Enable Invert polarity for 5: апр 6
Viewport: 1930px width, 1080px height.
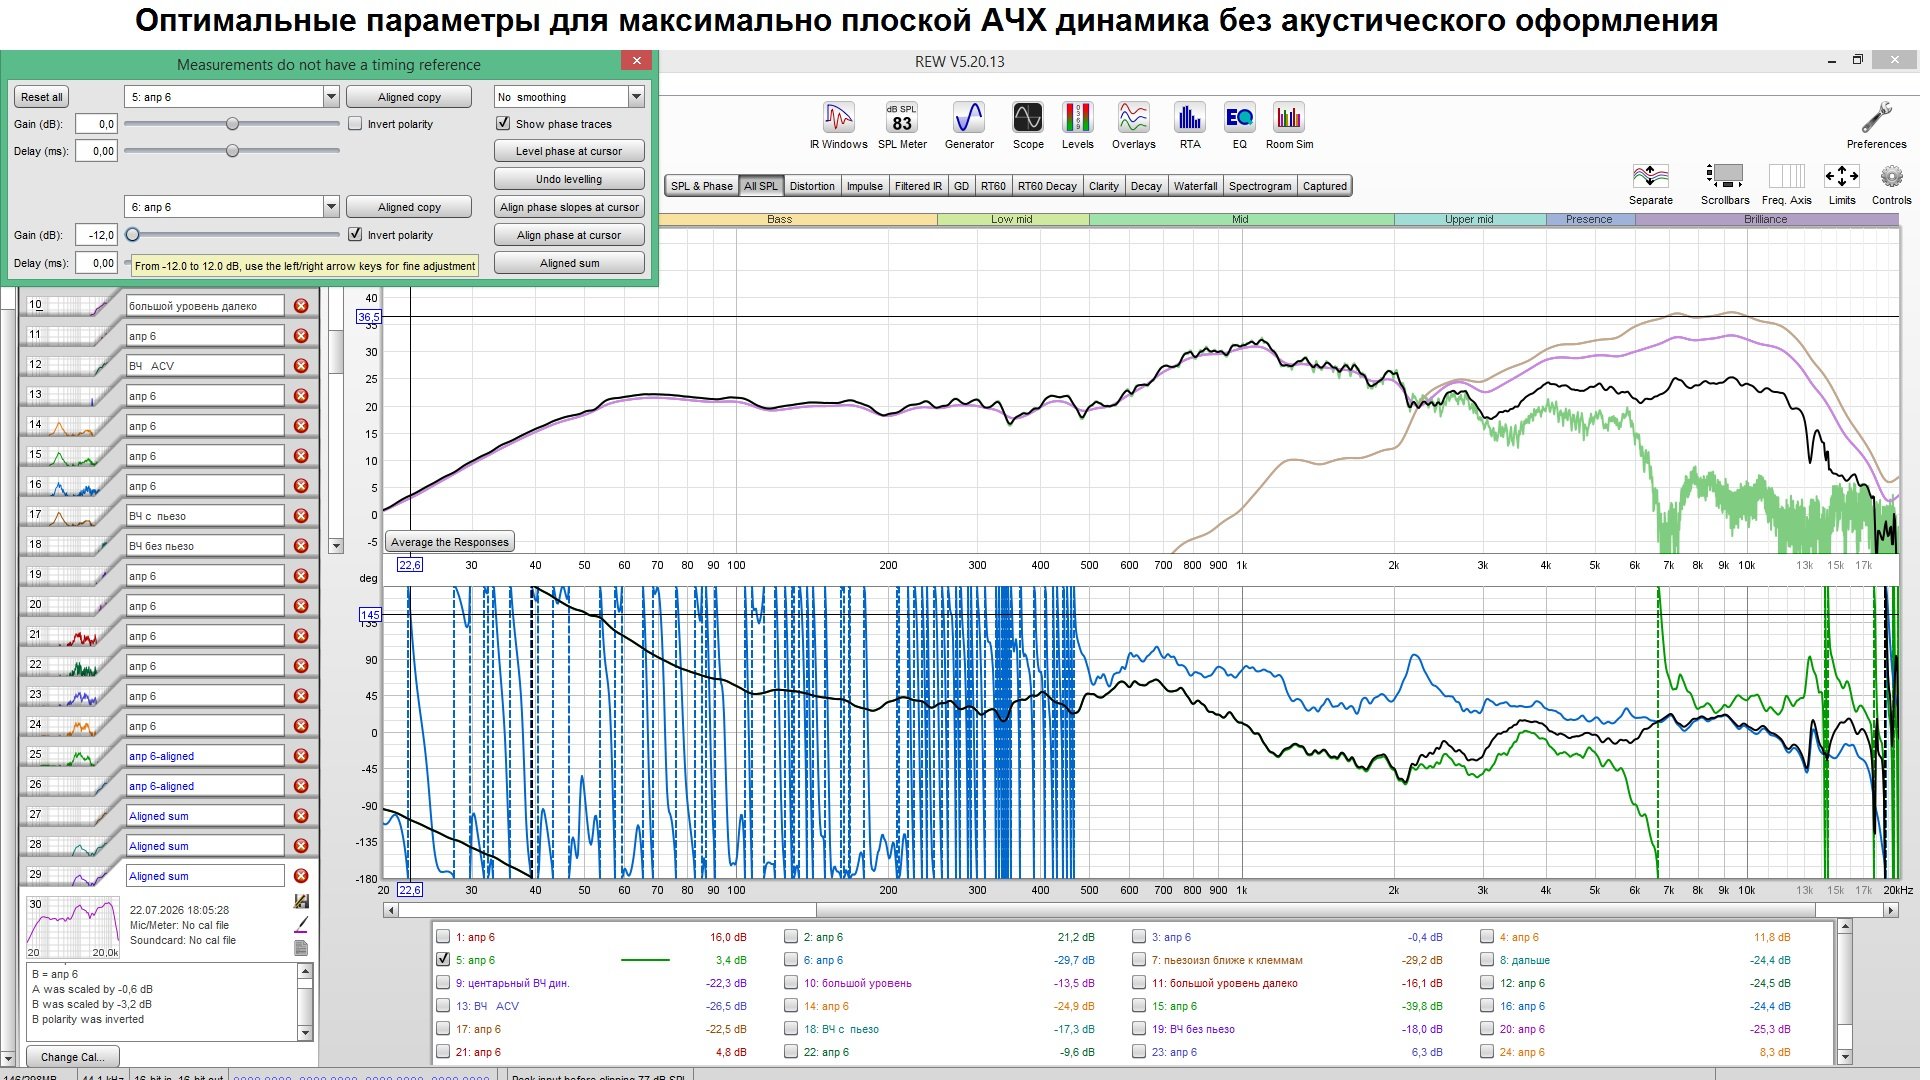[355, 124]
